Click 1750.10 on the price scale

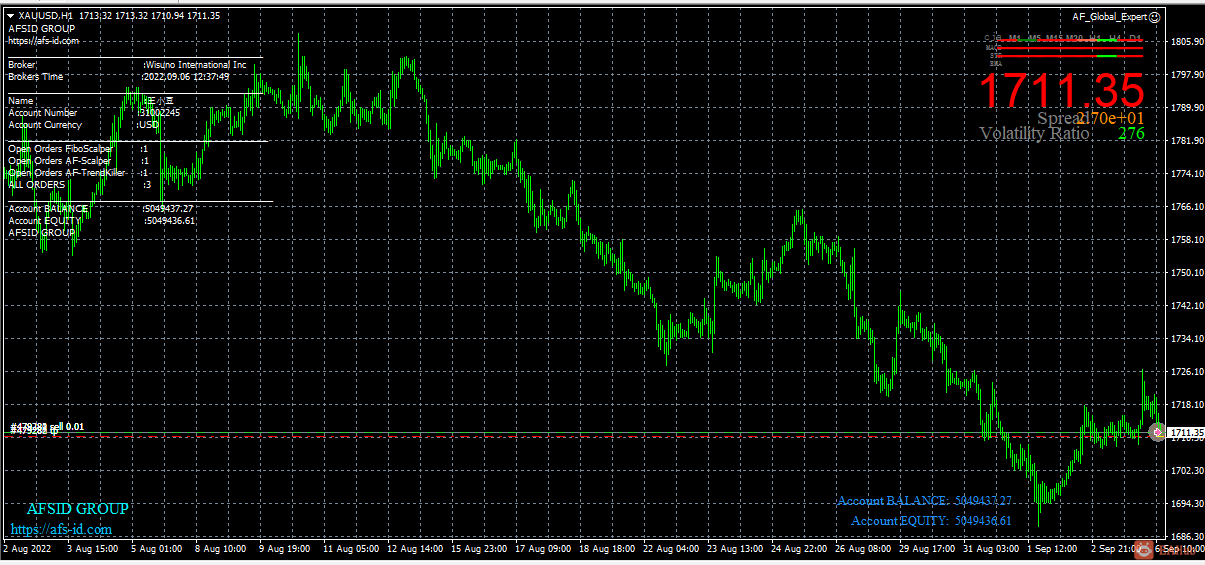[1185, 273]
